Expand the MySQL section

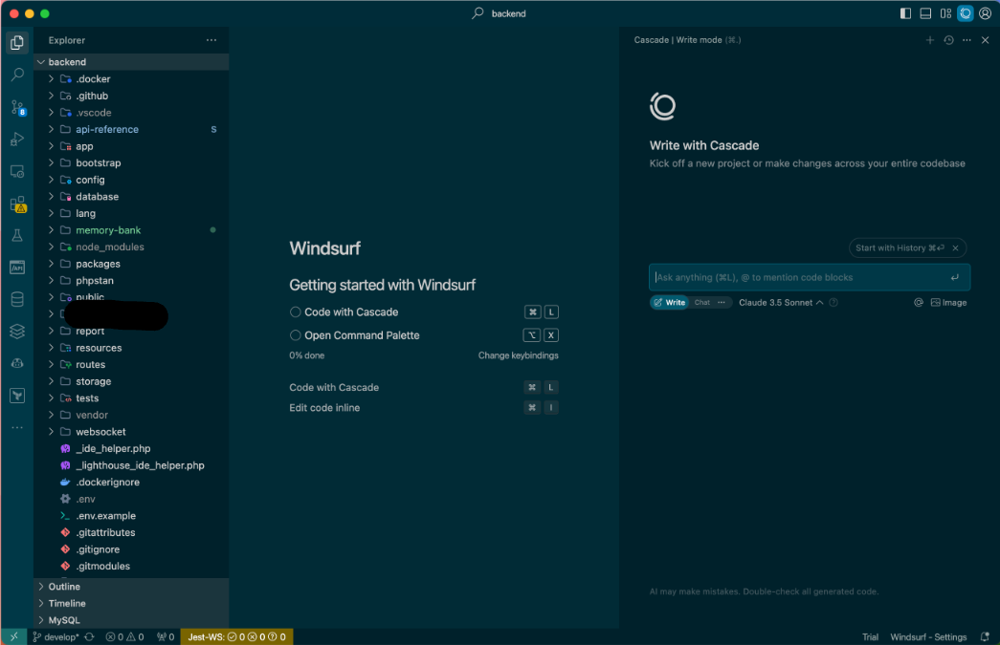[x=131, y=620]
